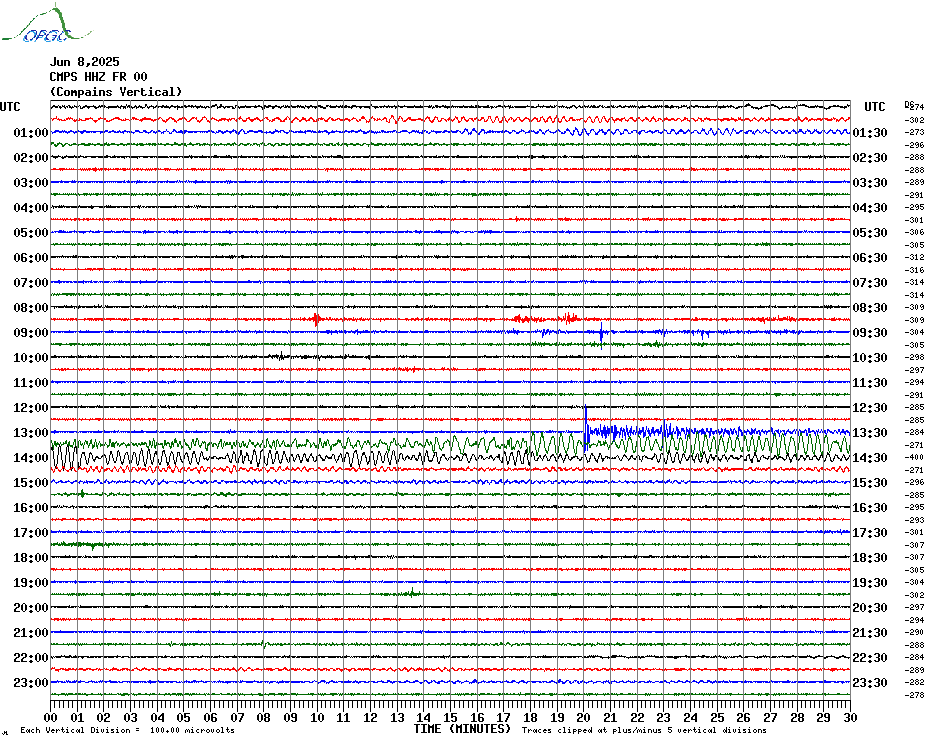
Task: Click the 01:00 hour label
Action: tap(31, 132)
